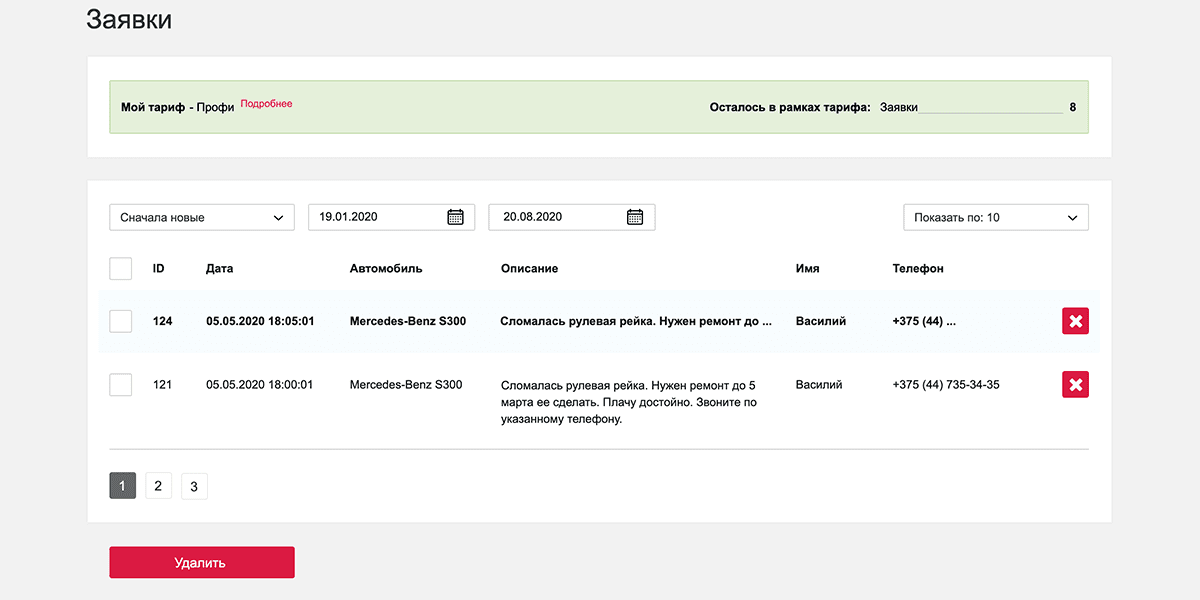Open the 'Подробнее' tariff link
This screenshot has height=600, width=1200.
point(266,104)
